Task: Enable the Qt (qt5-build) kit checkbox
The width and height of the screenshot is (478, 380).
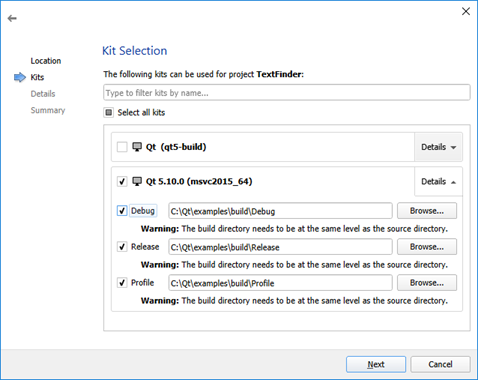Action: click(122, 147)
